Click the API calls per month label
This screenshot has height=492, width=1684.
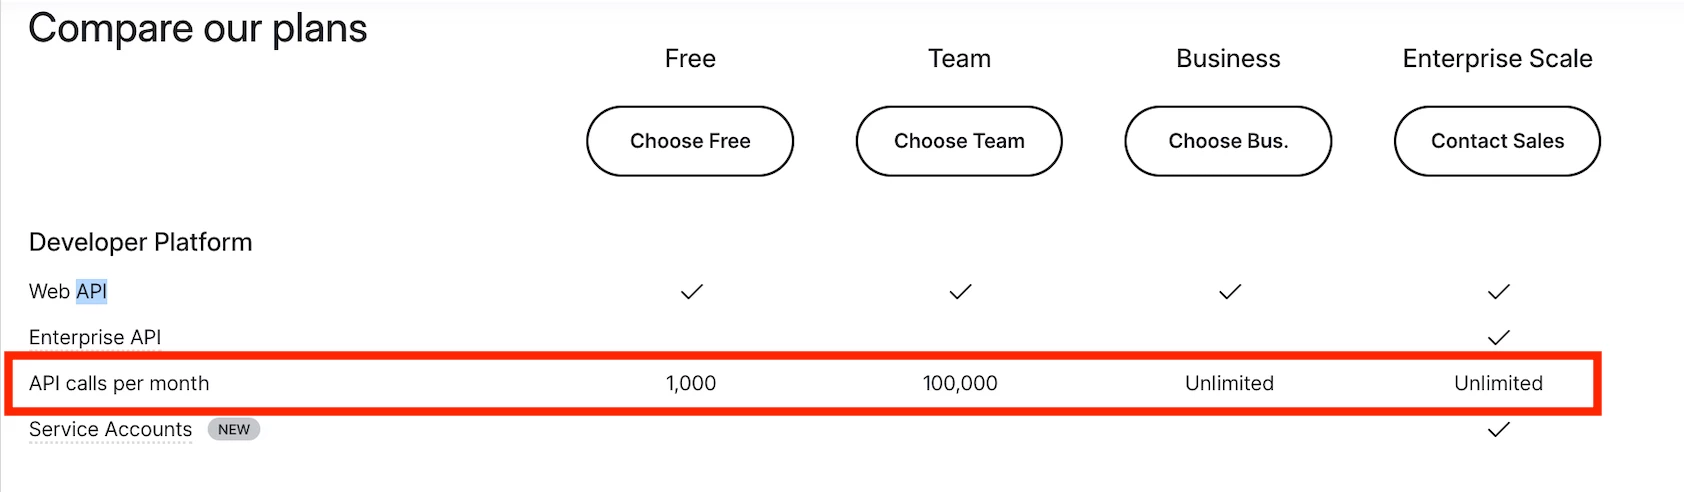coord(119,383)
